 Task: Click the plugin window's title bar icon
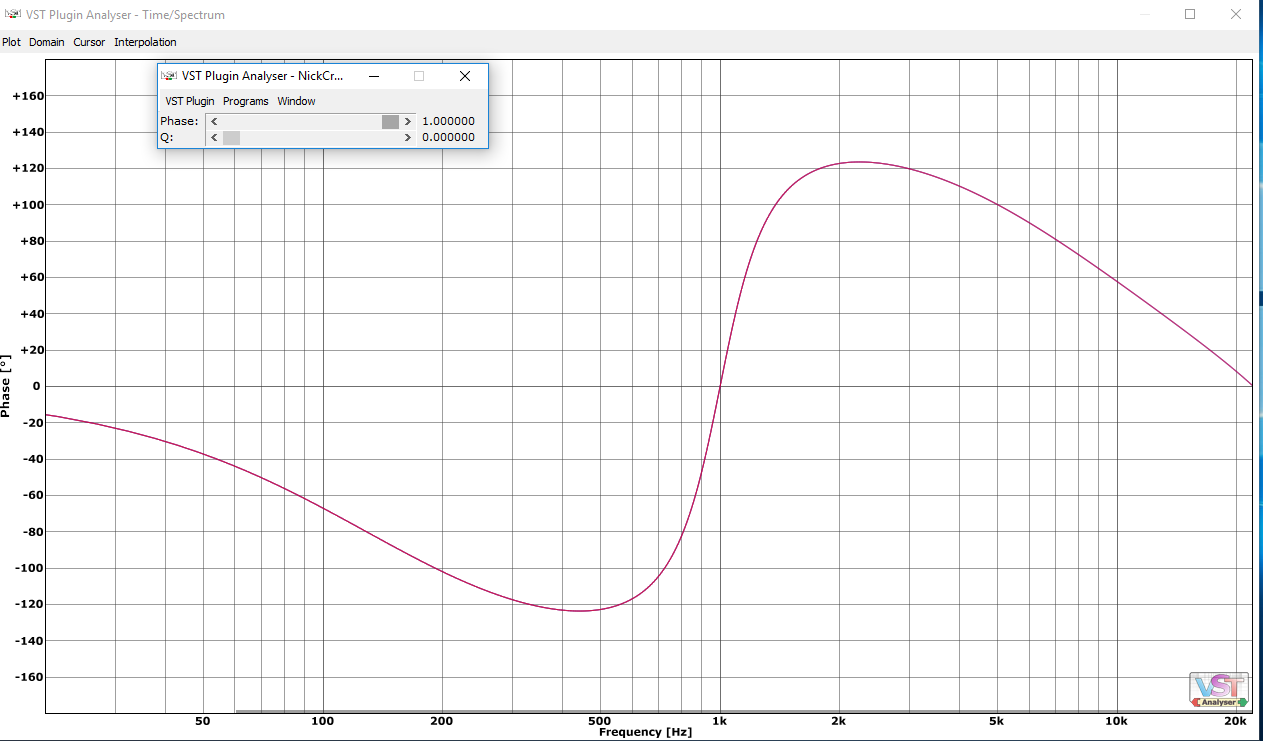pos(169,76)
